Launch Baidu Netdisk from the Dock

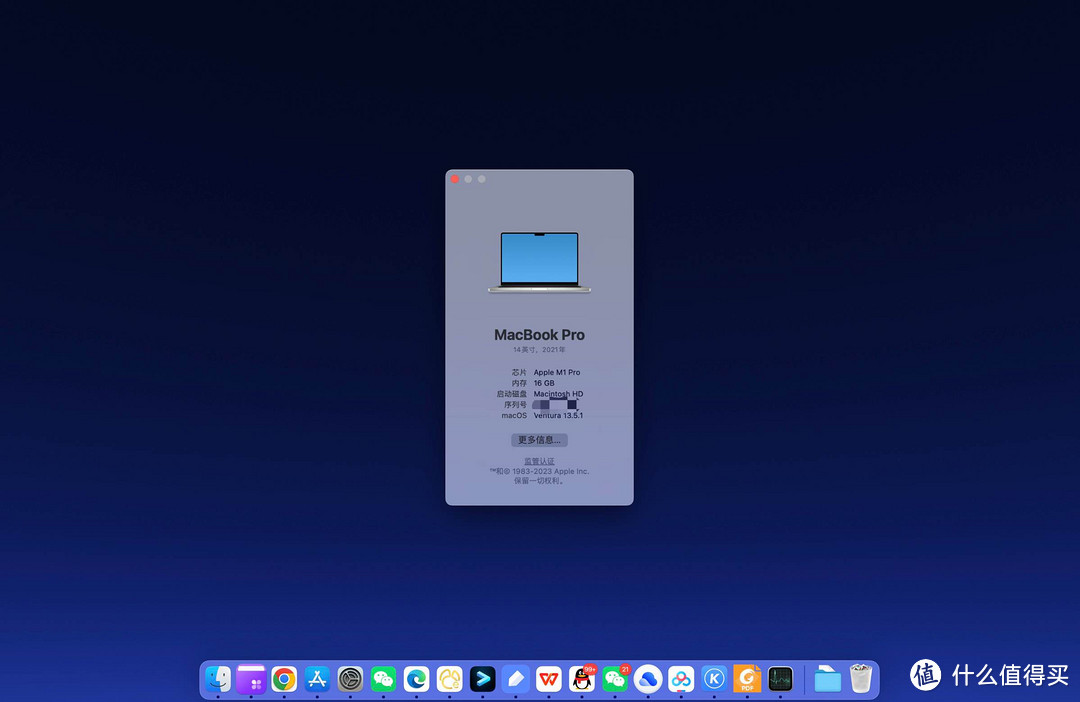click(681, 679)
